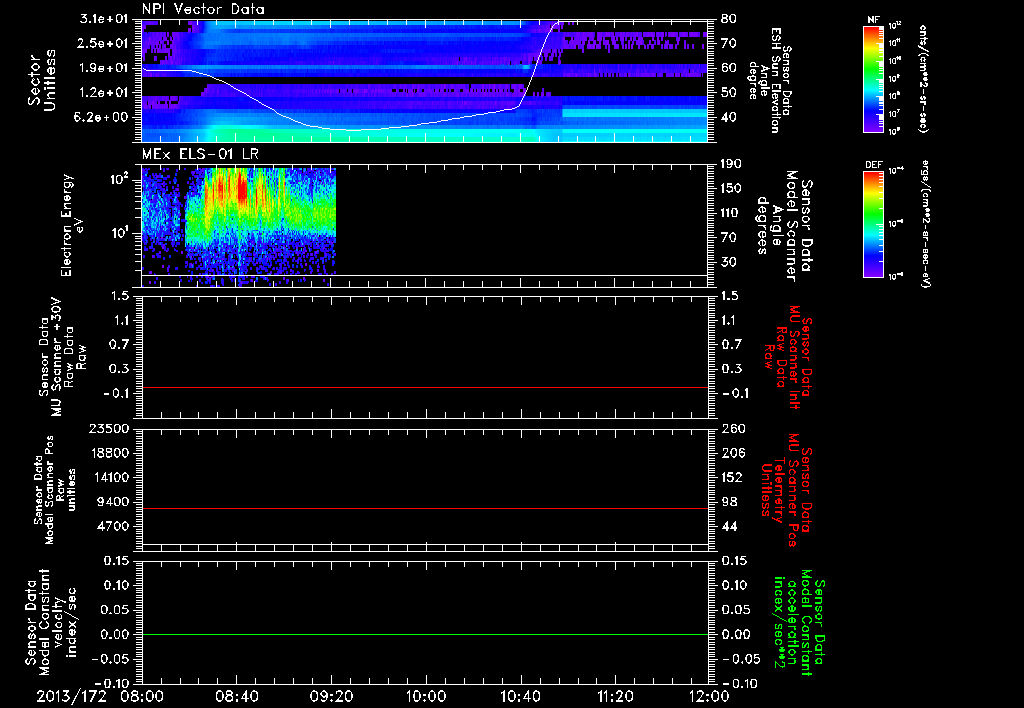The height and width of the screenshot is (708, 1024).
Task: Click the 14100 scanner position tick label
Action: tap(110, 477)
